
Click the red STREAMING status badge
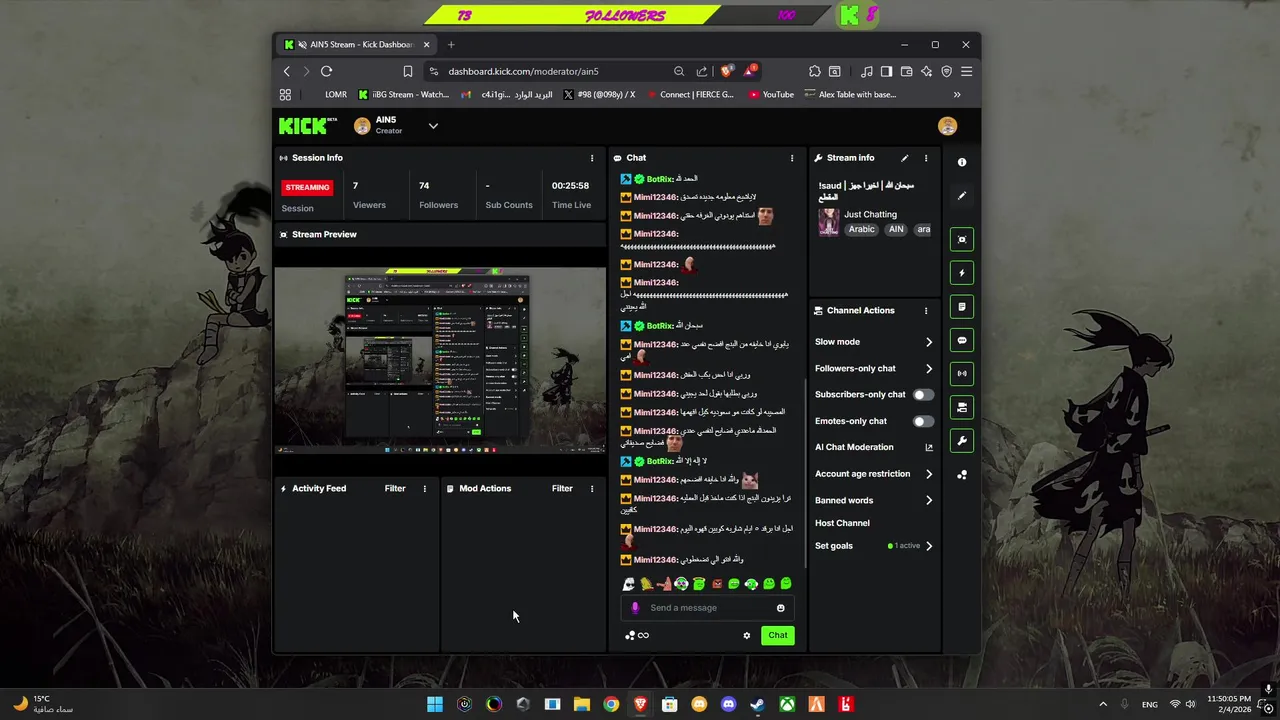tap(307, 187)
